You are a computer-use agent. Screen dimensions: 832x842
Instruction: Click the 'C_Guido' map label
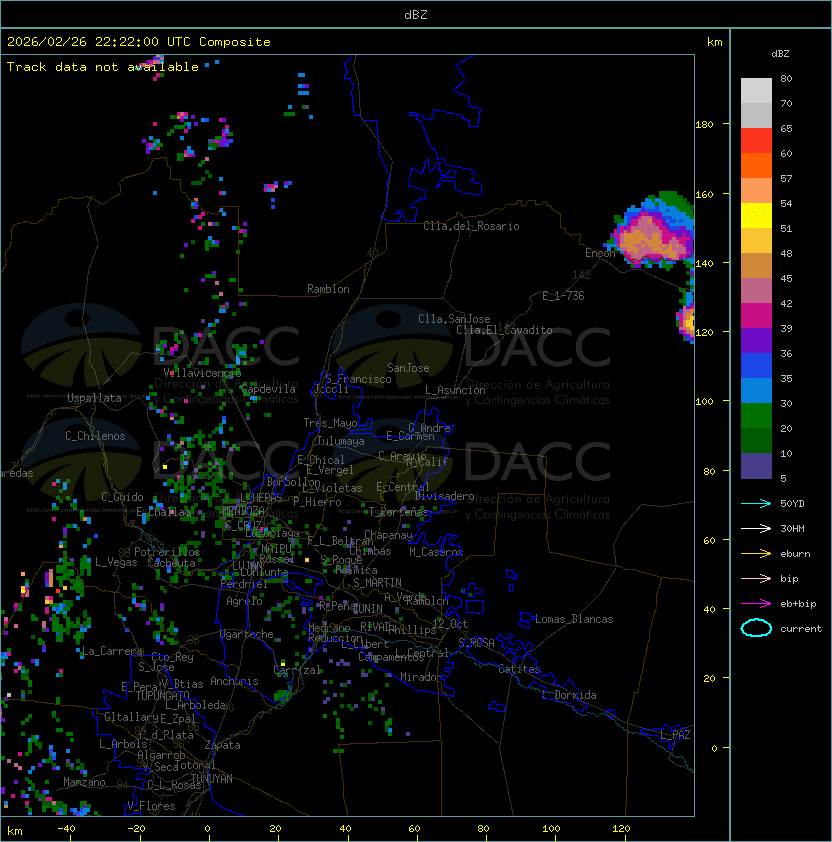[122, 497]
